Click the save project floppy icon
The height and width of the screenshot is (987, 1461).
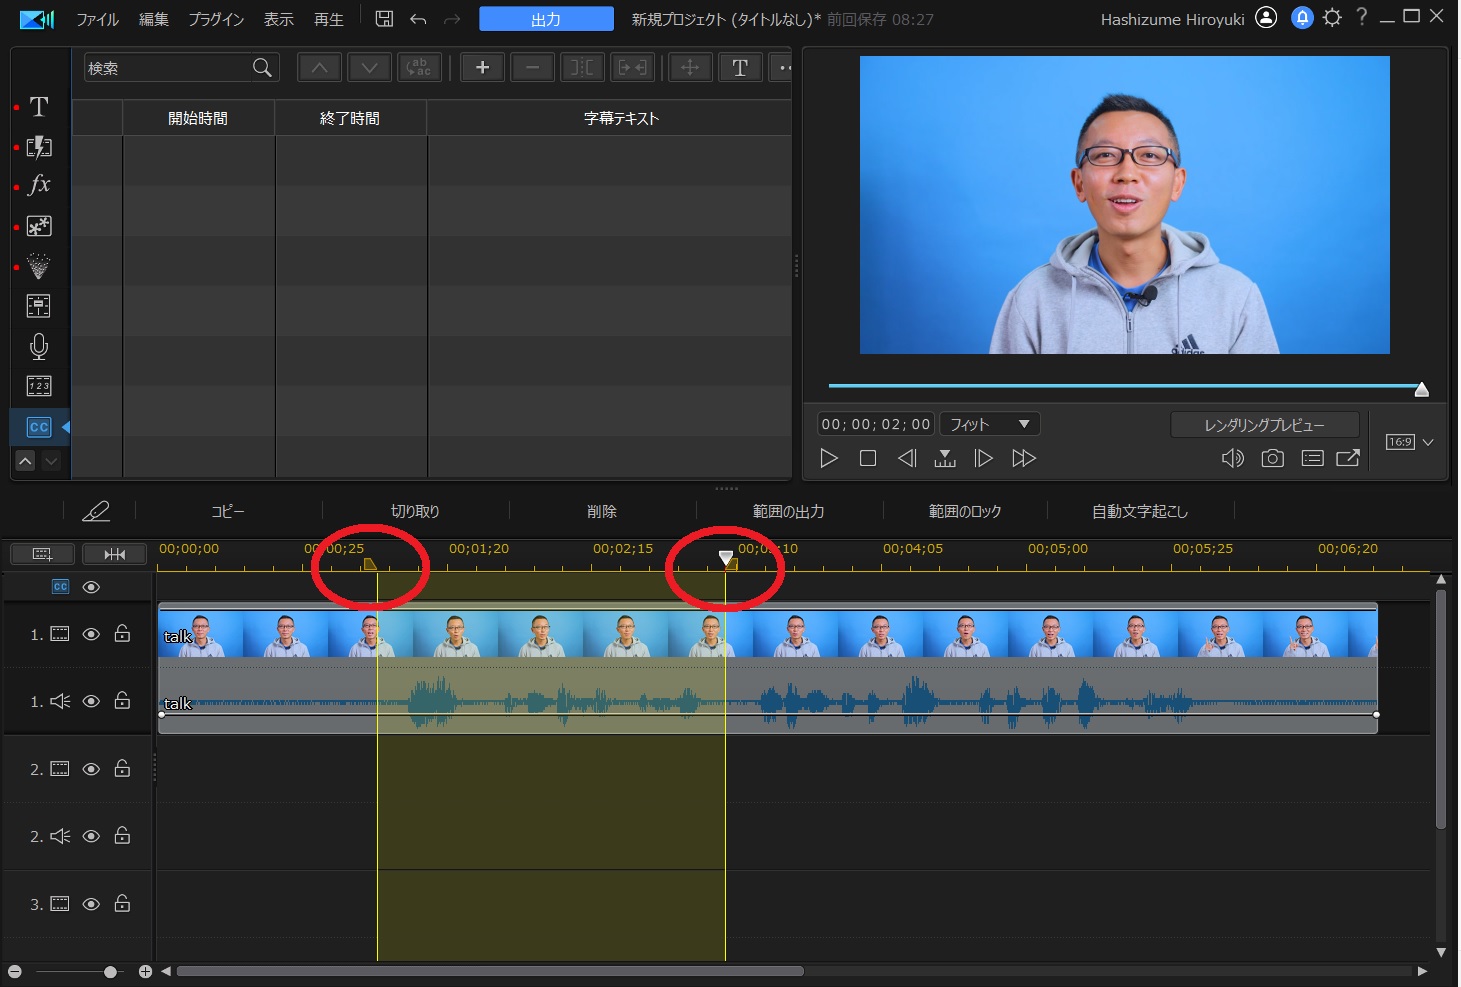pos(384,19)
